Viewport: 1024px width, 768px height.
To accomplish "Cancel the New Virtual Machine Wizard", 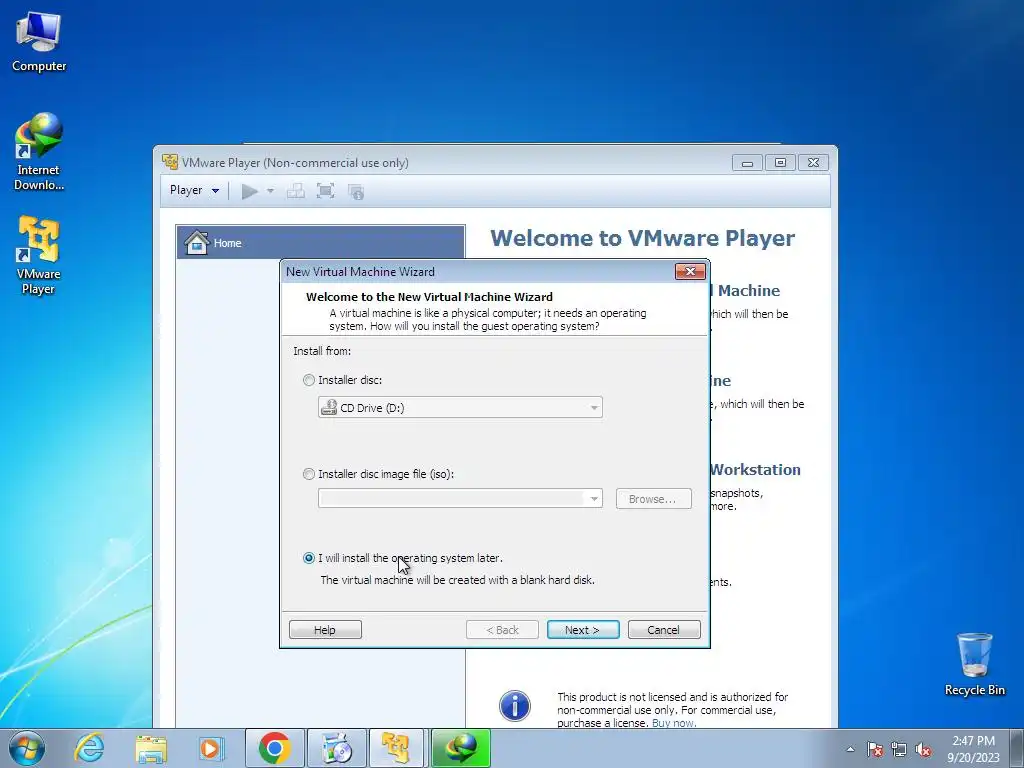I will (664, 630).
